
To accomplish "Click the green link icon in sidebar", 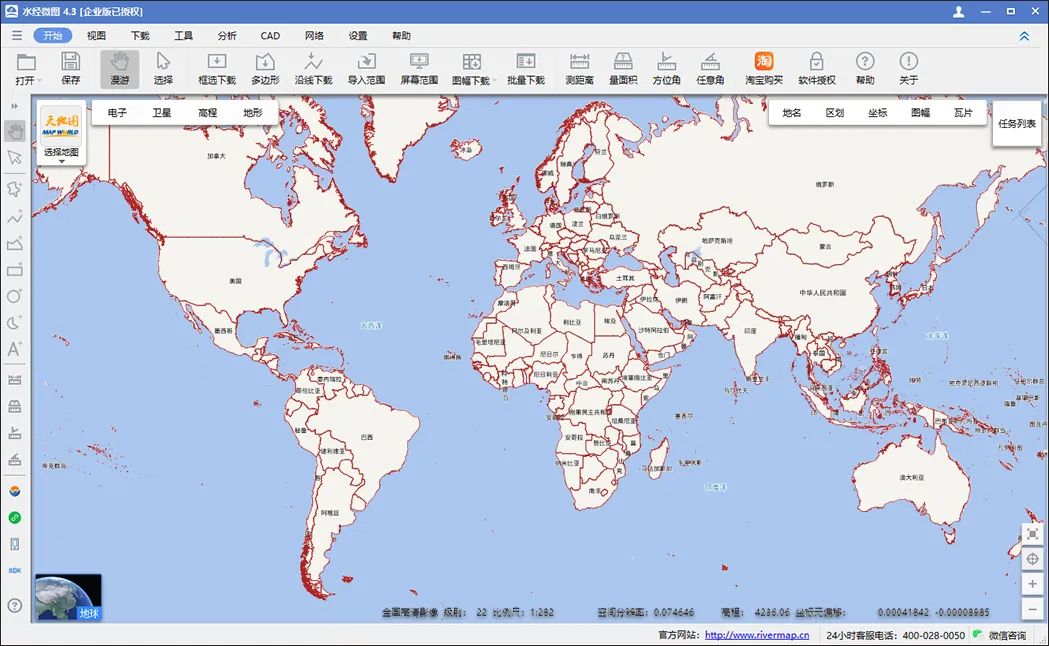I will [x=15, y=518].
